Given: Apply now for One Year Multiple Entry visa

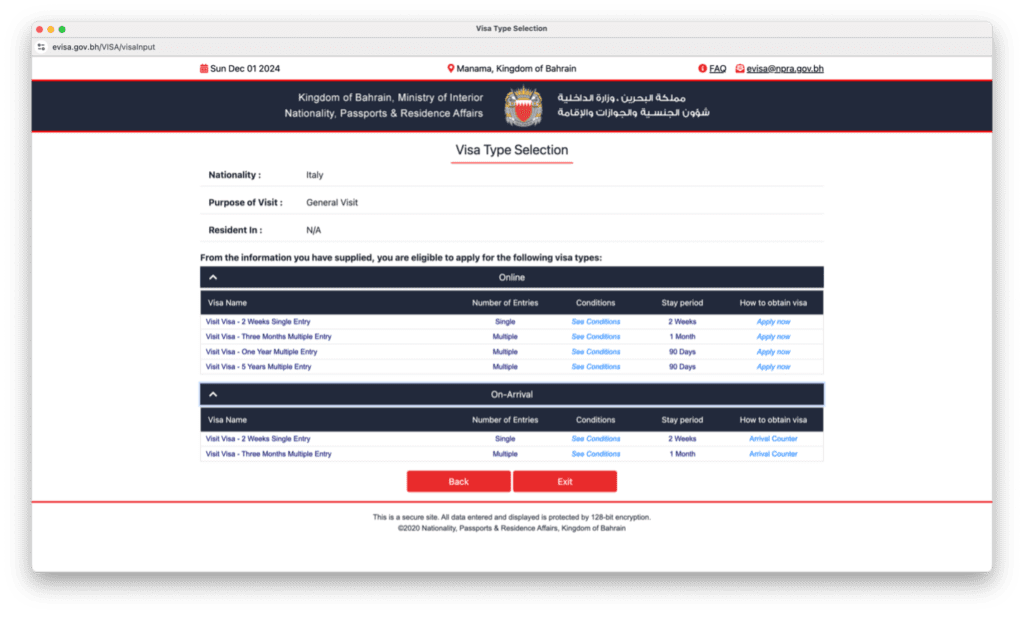Looking at the screenshot, I should click(x=773, y=352).
